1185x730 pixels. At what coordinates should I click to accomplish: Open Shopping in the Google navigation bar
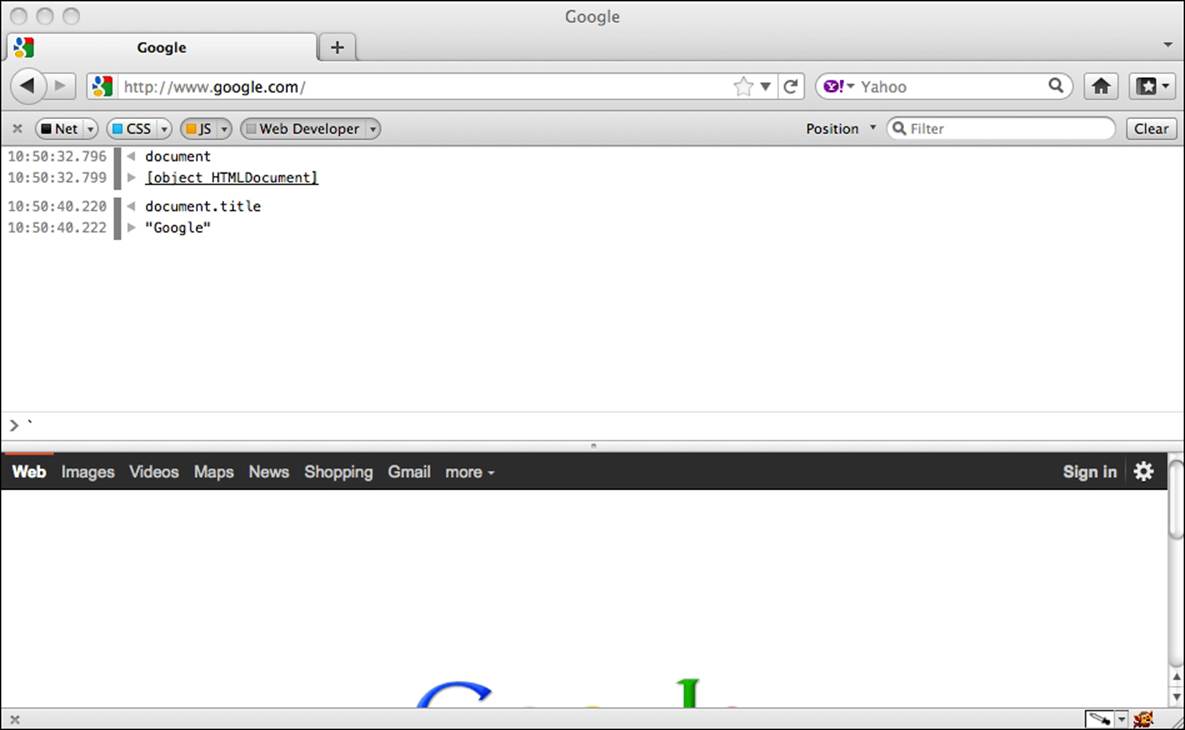[x=339, y=472]
